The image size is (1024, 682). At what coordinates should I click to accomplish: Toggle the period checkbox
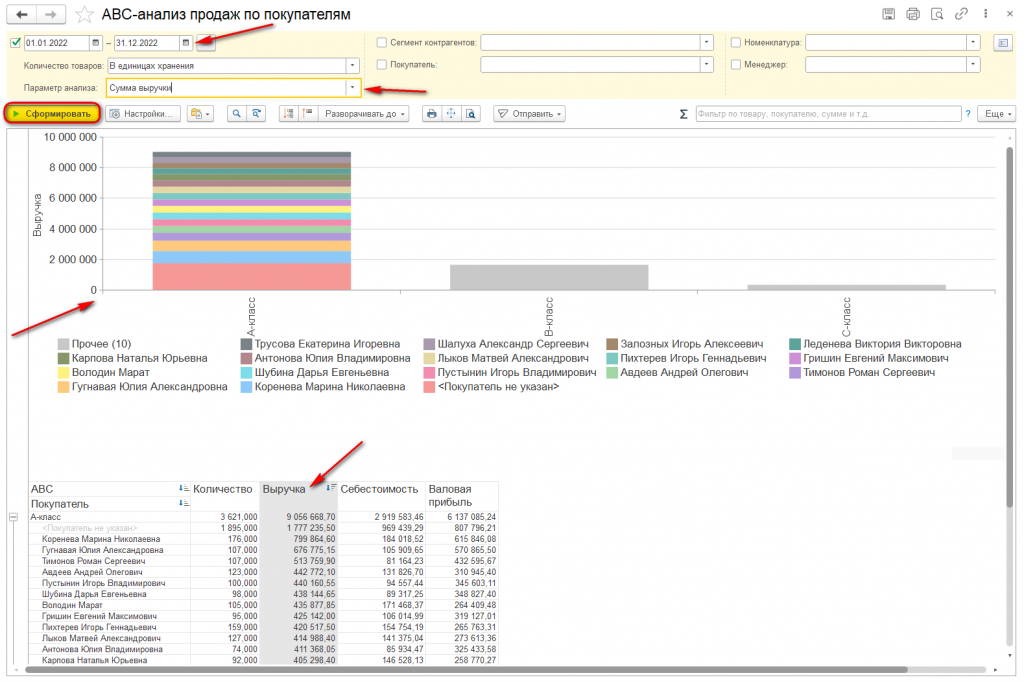(x=16, y=43)
